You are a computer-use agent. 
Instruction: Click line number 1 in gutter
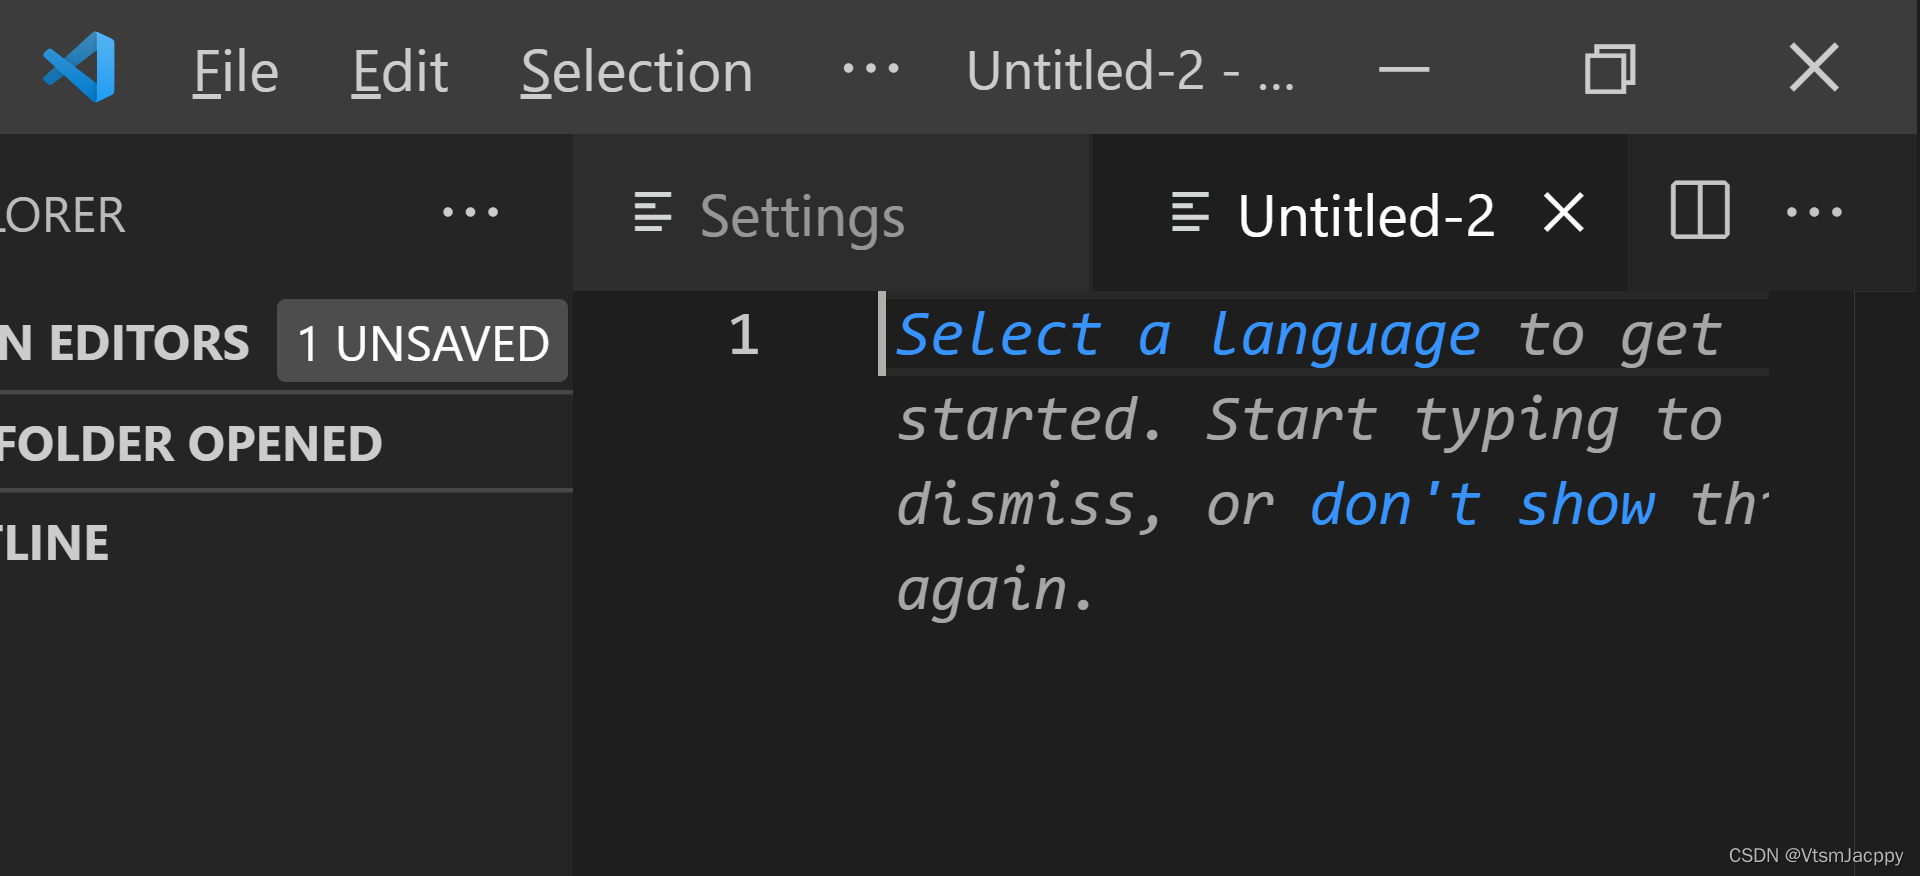743,335
